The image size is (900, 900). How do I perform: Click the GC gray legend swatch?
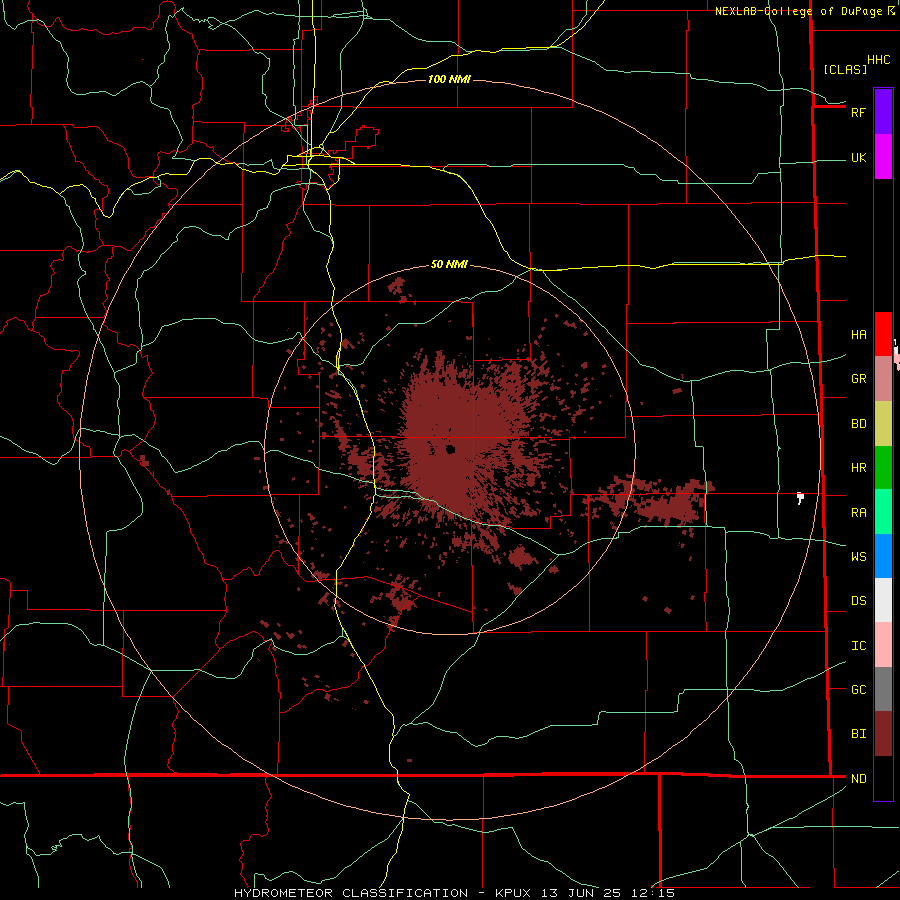point(883,689)
